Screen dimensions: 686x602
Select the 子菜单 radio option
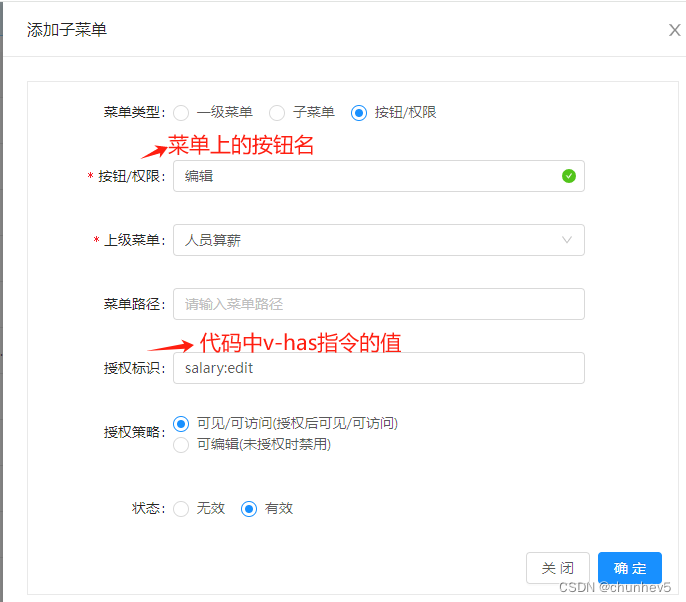pyautogui.click(x=277, y=113)
